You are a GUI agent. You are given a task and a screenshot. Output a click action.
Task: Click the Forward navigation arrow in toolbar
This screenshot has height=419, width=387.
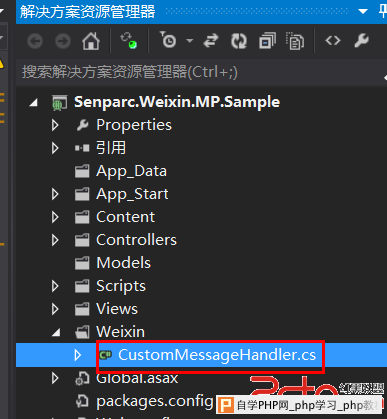tap(63, 41)
